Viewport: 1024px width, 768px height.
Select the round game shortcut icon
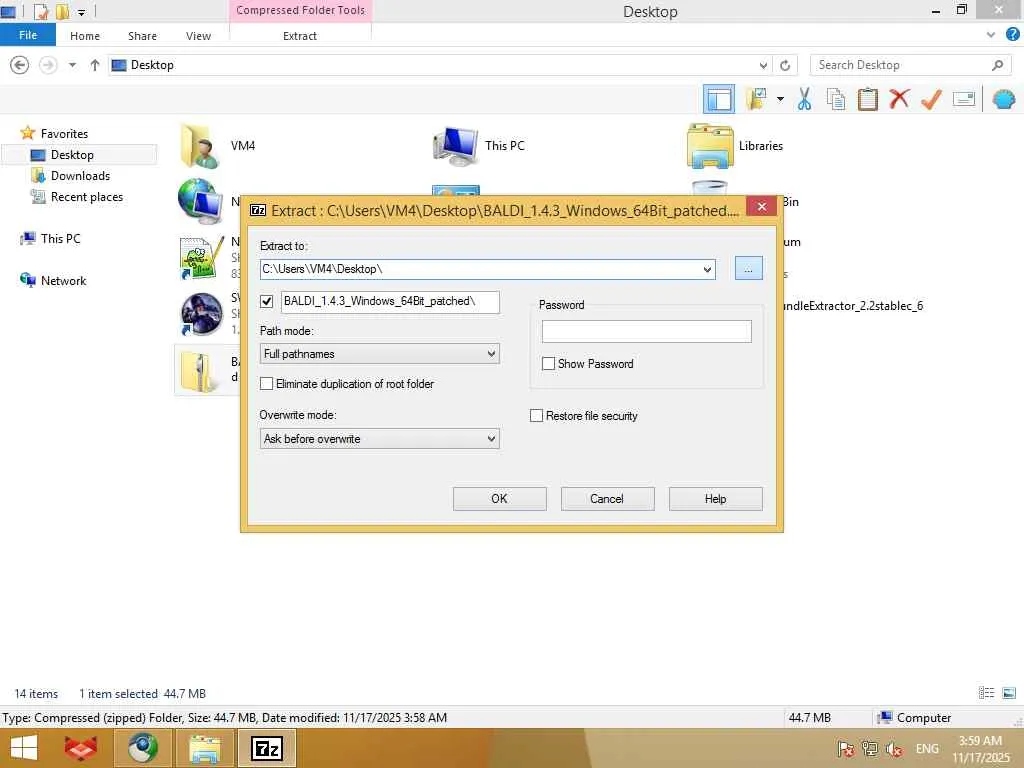pos(201,314)
